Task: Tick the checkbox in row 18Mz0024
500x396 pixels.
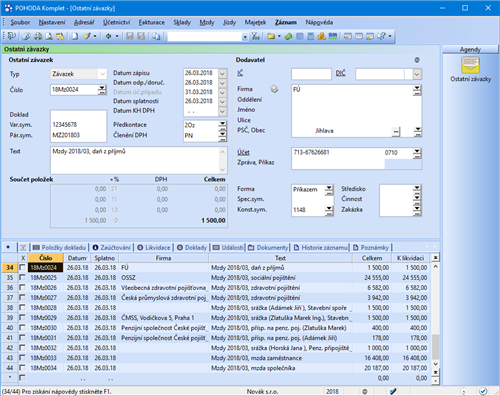Action: pyautogui.click(x=22, y=267)
